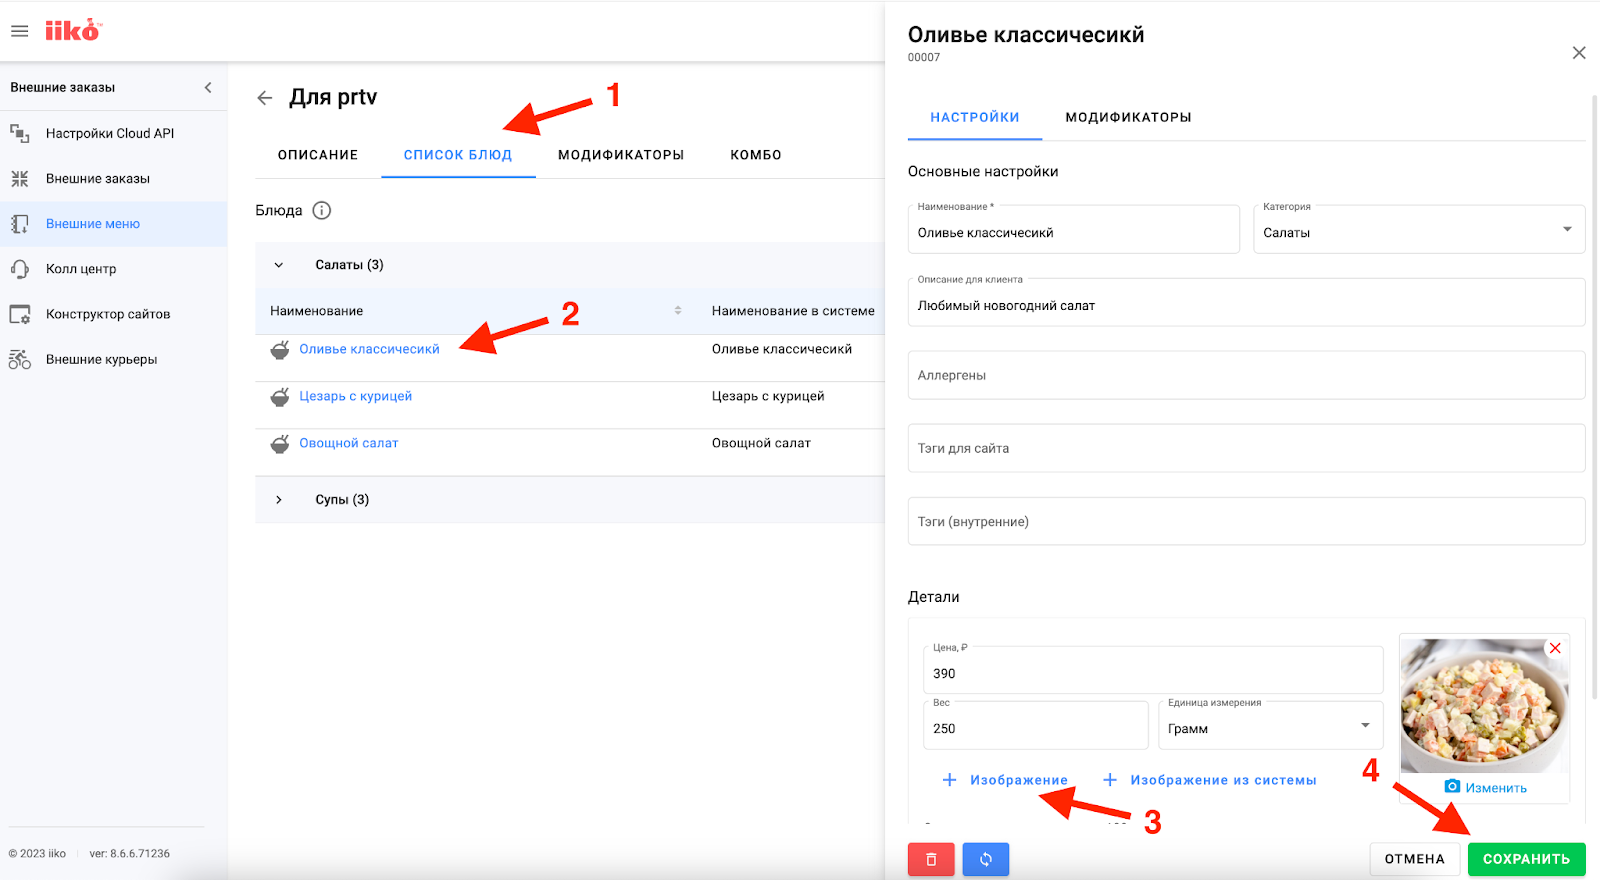Click the Тэги для сайта field
1600x880 pixels.
tap(1246, 448)
